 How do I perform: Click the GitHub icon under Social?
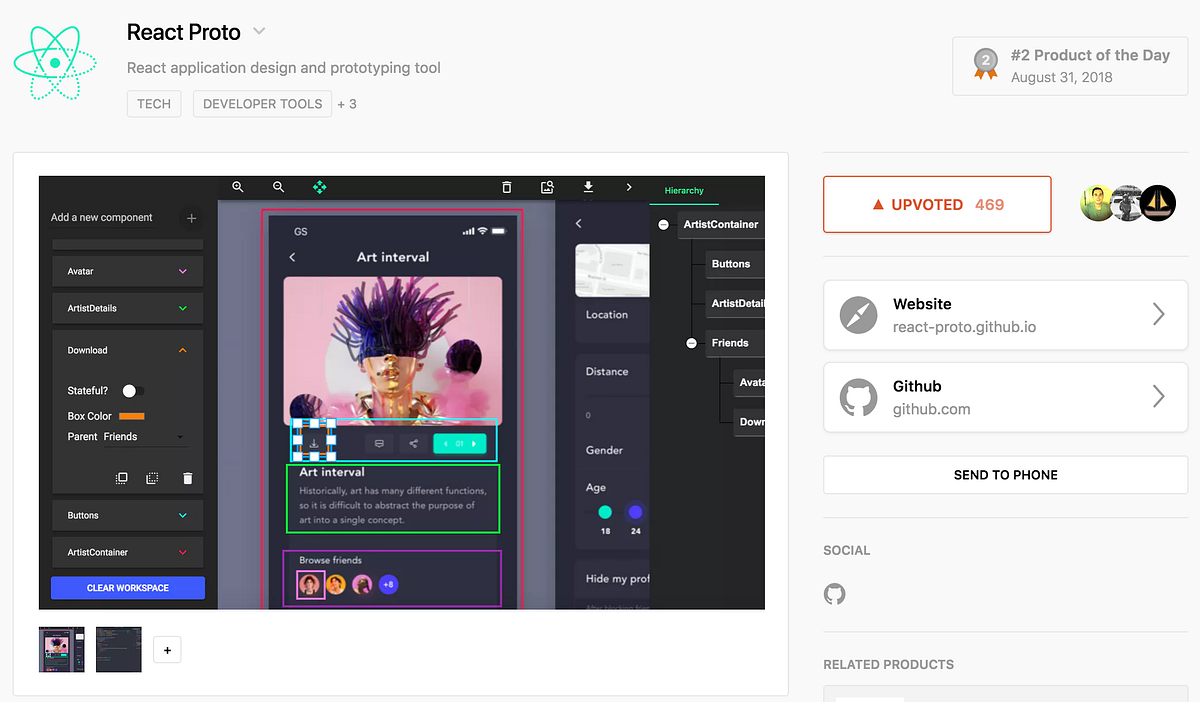[x=835, y=593]
